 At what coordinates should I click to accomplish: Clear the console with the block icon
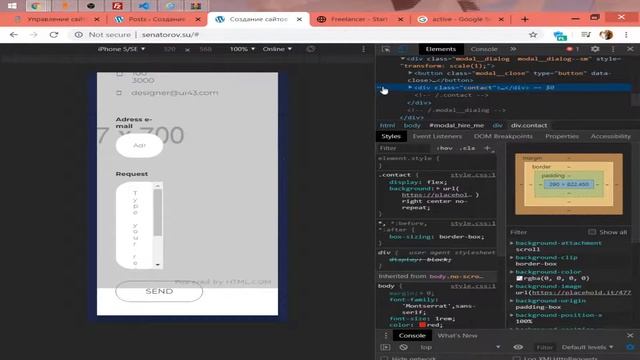[x=404, y=347]
